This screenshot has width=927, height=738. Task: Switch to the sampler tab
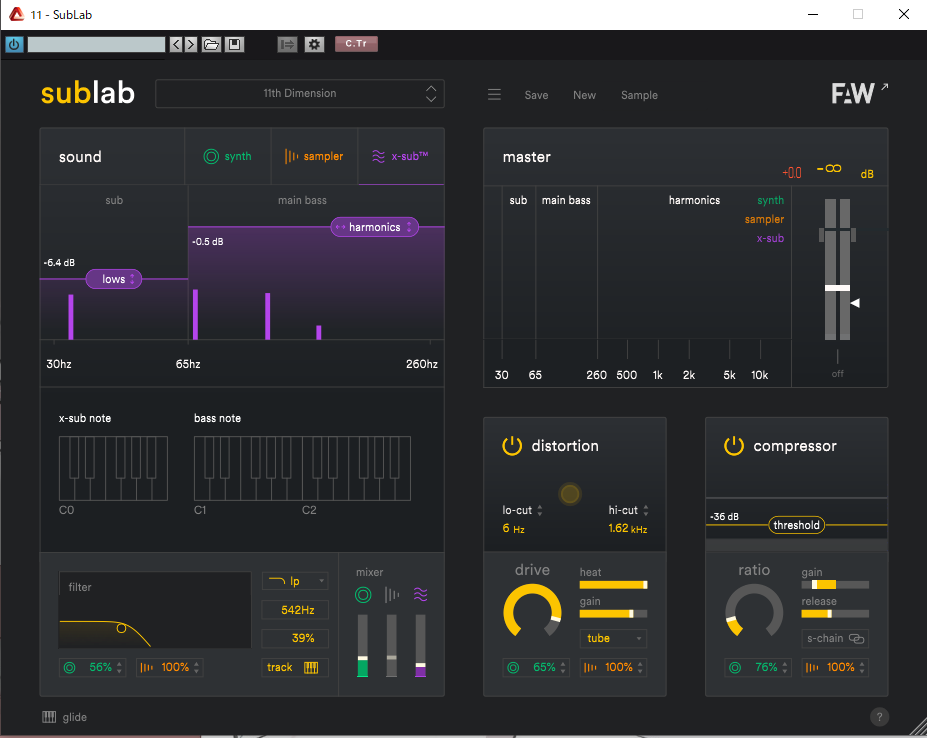(x=314, y=157)
